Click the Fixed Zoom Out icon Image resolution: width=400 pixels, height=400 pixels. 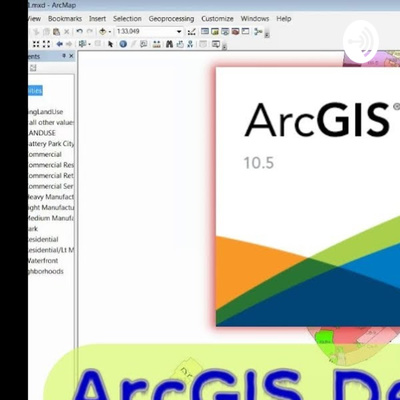pyautogui.click(x=46, y=44)
